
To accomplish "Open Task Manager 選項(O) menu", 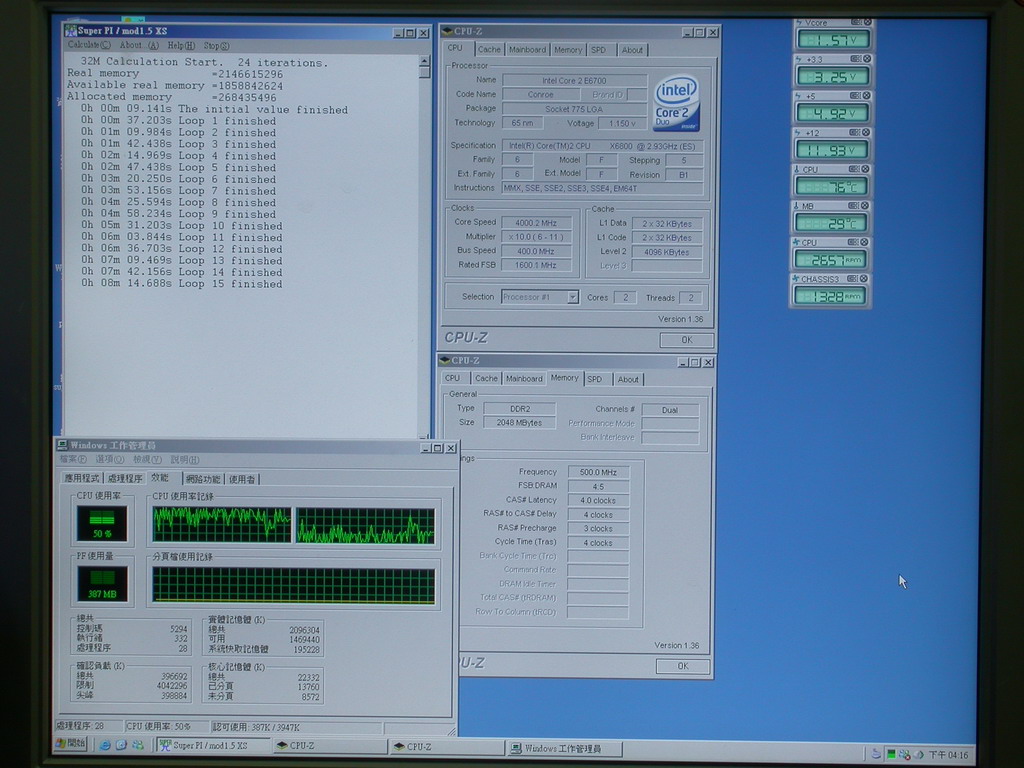I will [110, 459].
